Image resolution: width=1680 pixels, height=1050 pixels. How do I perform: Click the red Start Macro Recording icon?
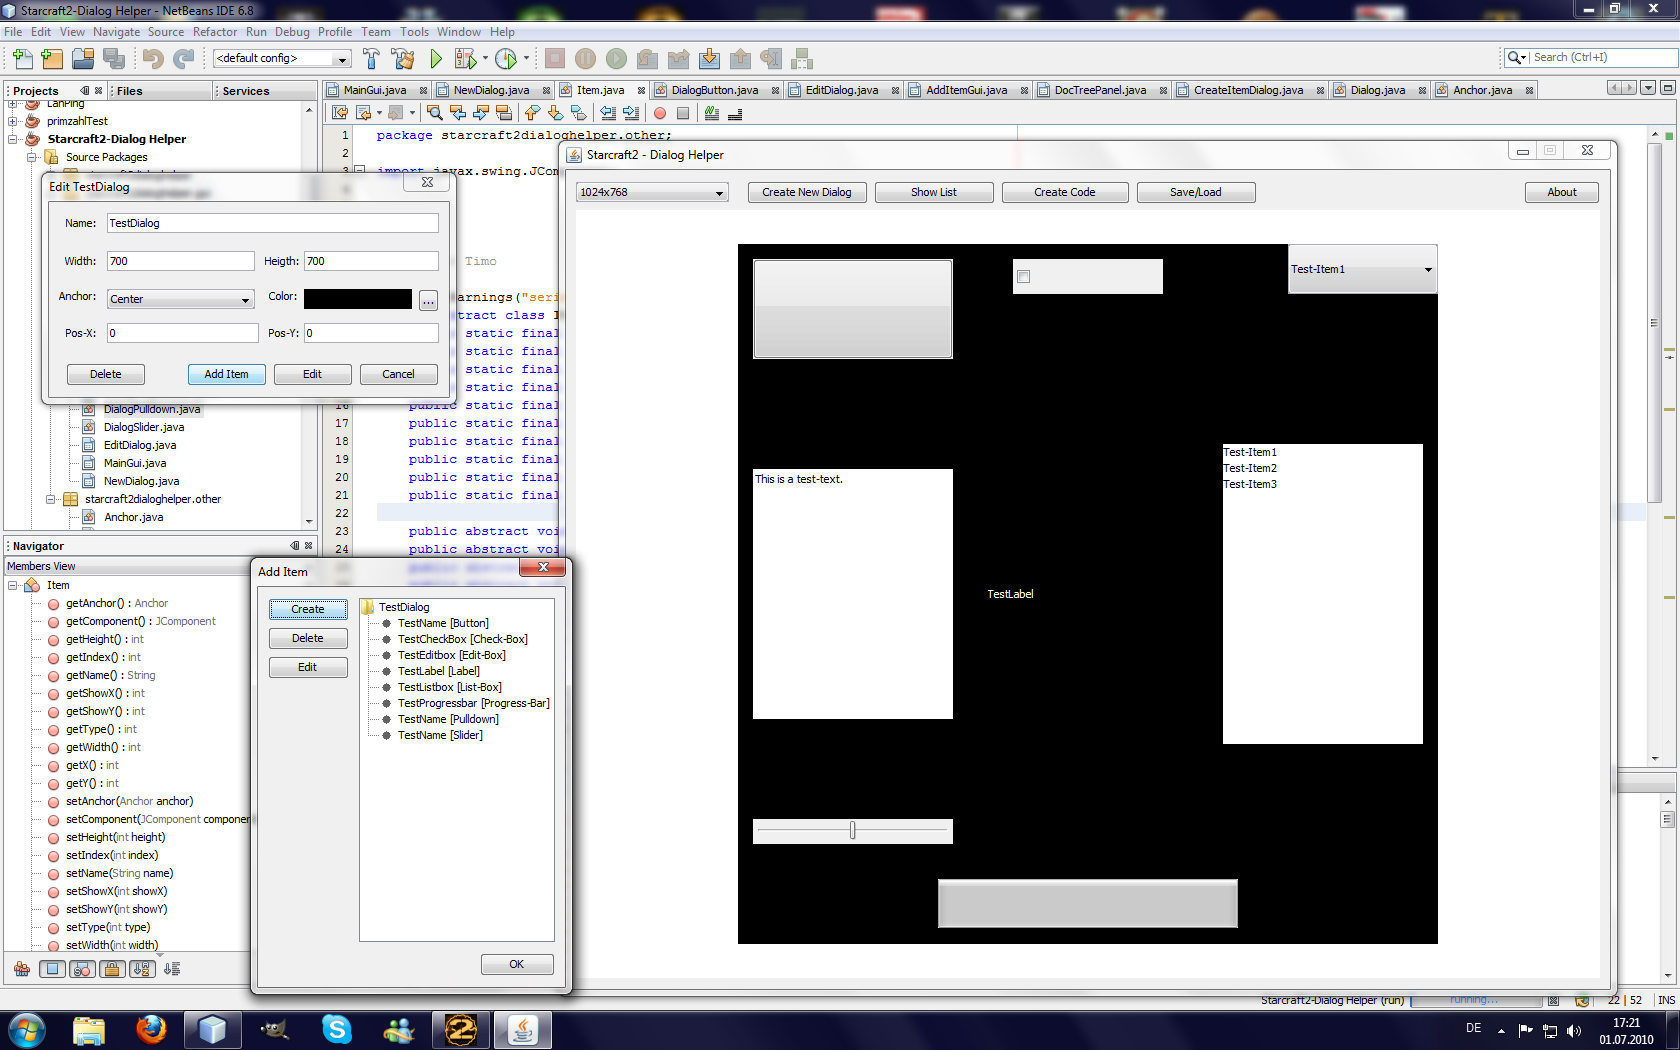pos(660,113)
